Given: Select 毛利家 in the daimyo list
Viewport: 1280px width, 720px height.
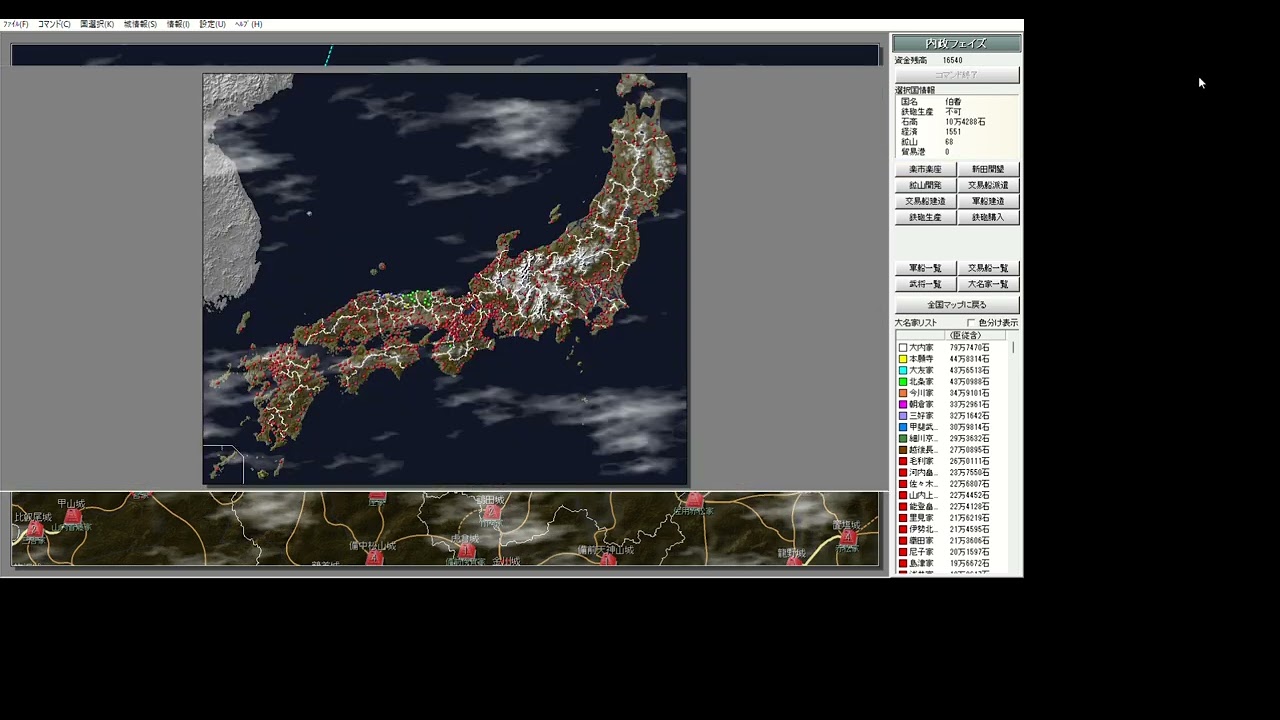Looking at the screenshot, I should click(921, 461).
